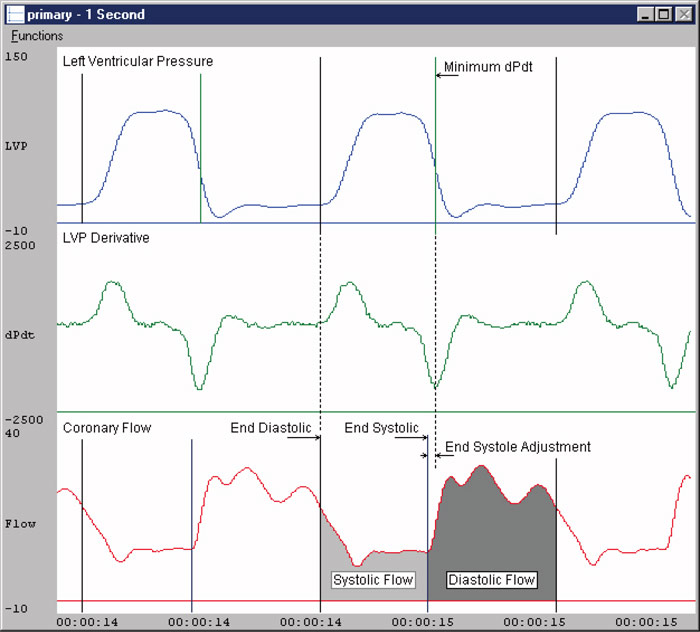Minimize the primary window
Screen dimensions: 700x632
[x=646, y=15]
